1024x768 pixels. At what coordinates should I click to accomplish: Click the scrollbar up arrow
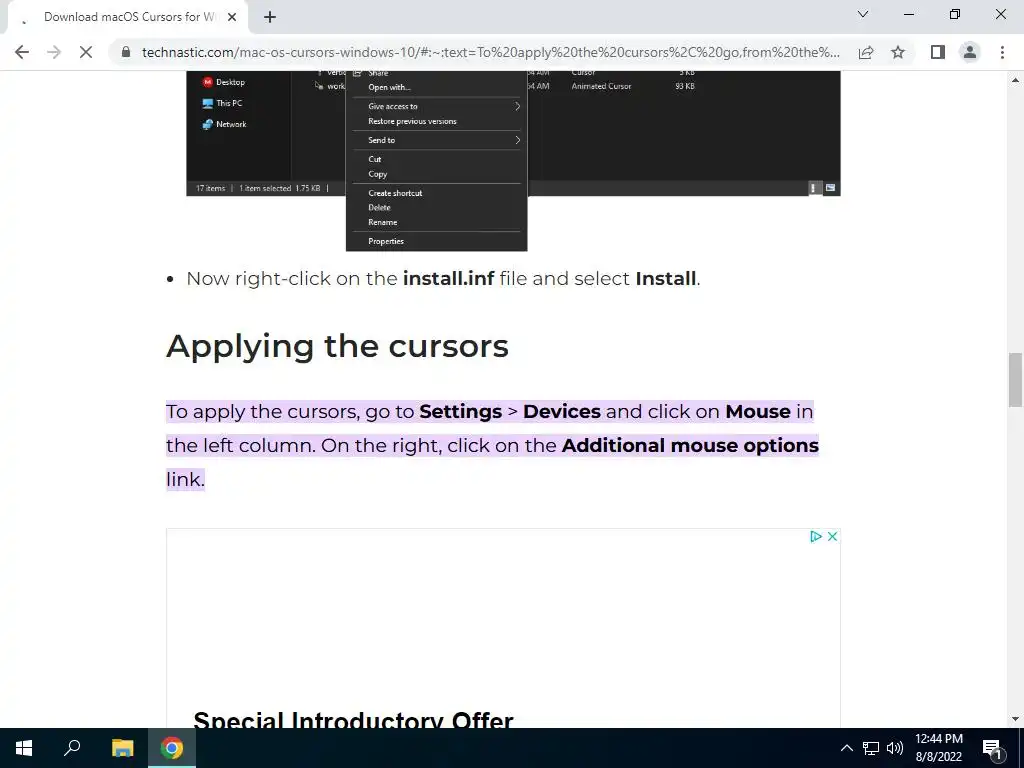[x=1016, y=80]
